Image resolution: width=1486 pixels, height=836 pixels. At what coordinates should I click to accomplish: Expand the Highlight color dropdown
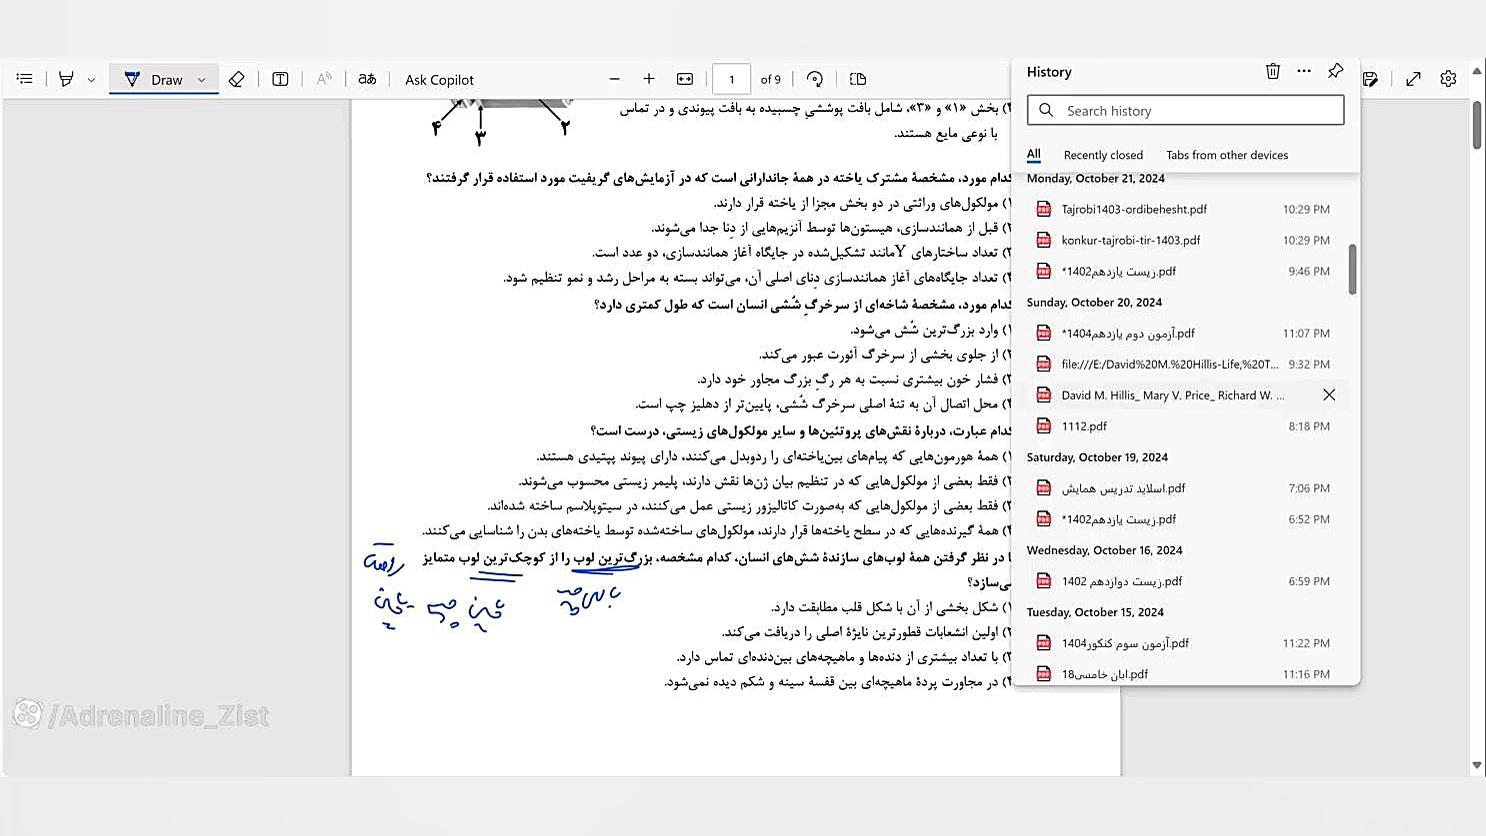[91, 79]
